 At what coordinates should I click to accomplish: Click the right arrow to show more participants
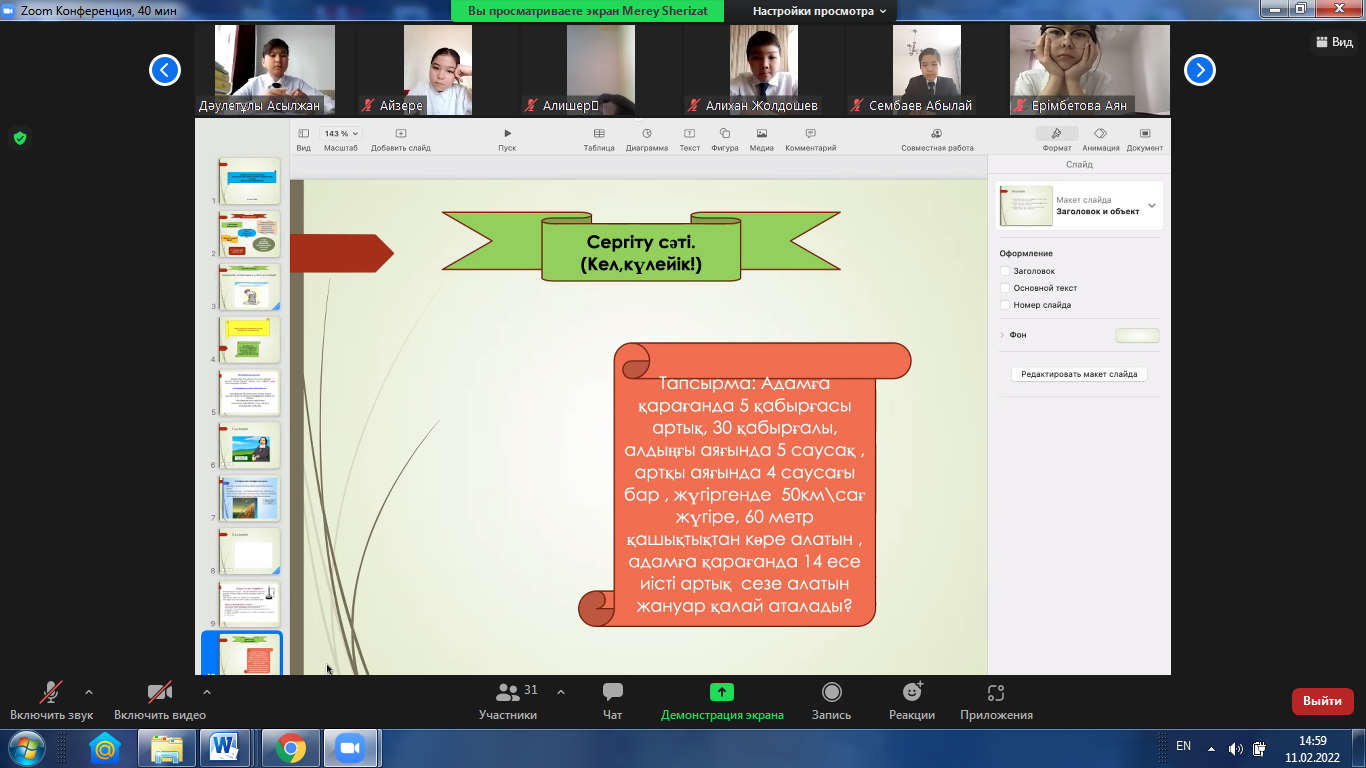point(1199,70)
